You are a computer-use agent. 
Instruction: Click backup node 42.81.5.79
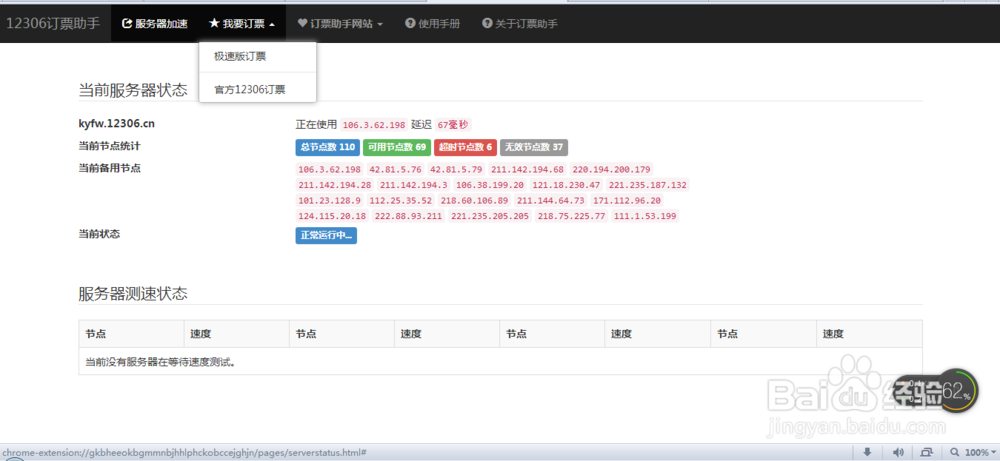(456, 170)
